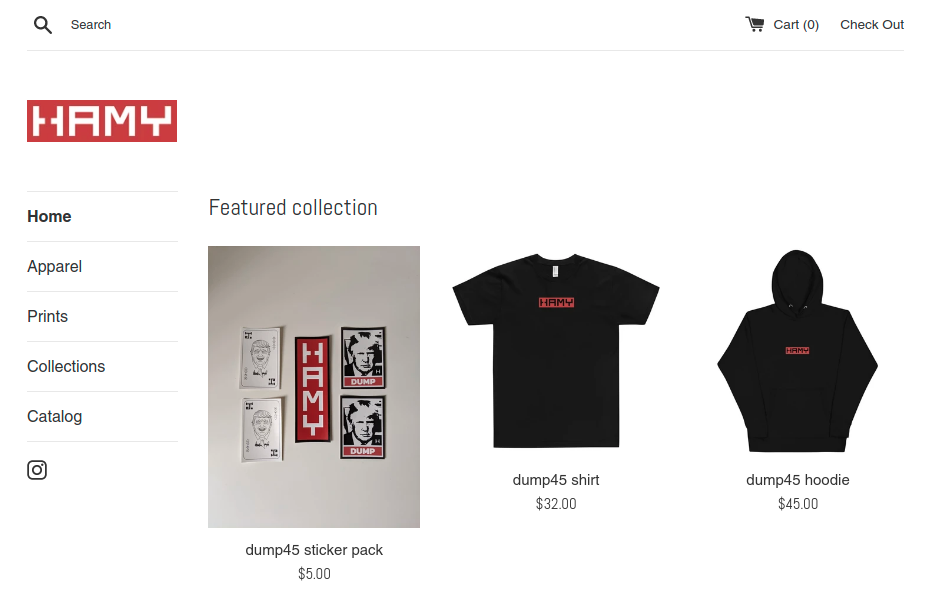930x591 pixels.
Task: Open the Prints menu item
Action: point(47,316)
